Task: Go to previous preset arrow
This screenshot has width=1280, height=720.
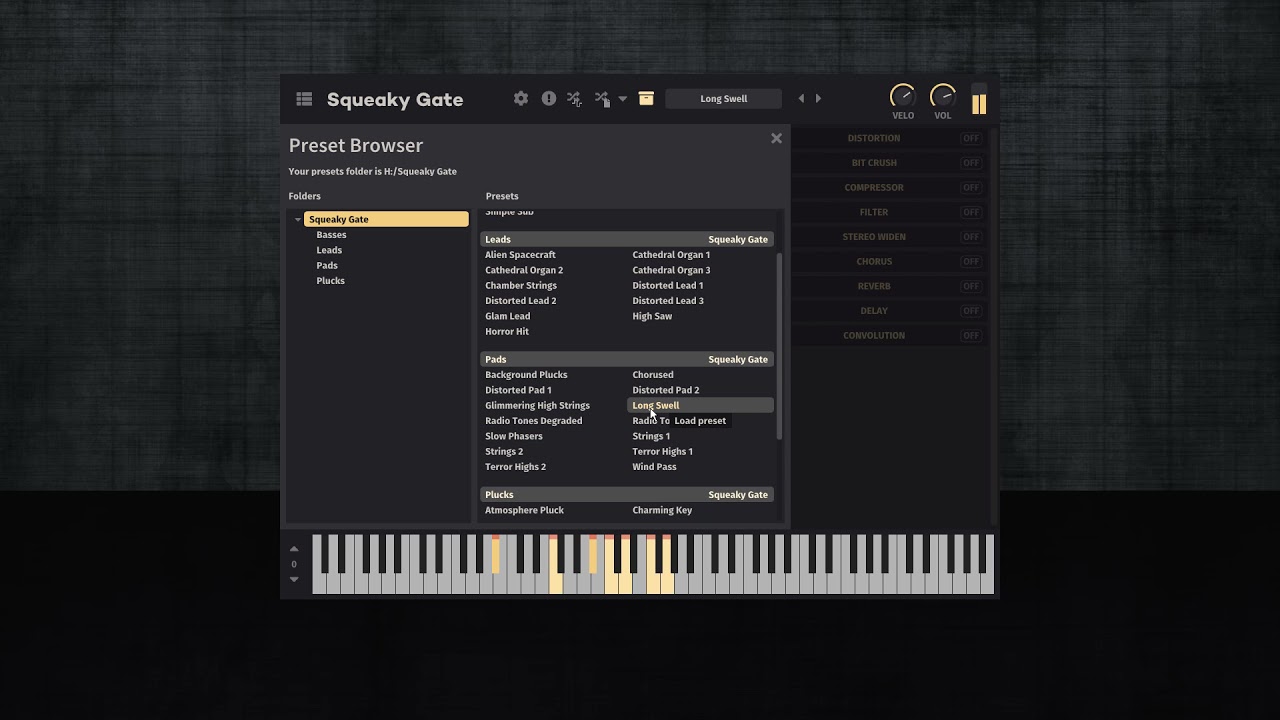Action: click(x=801, y=98)
